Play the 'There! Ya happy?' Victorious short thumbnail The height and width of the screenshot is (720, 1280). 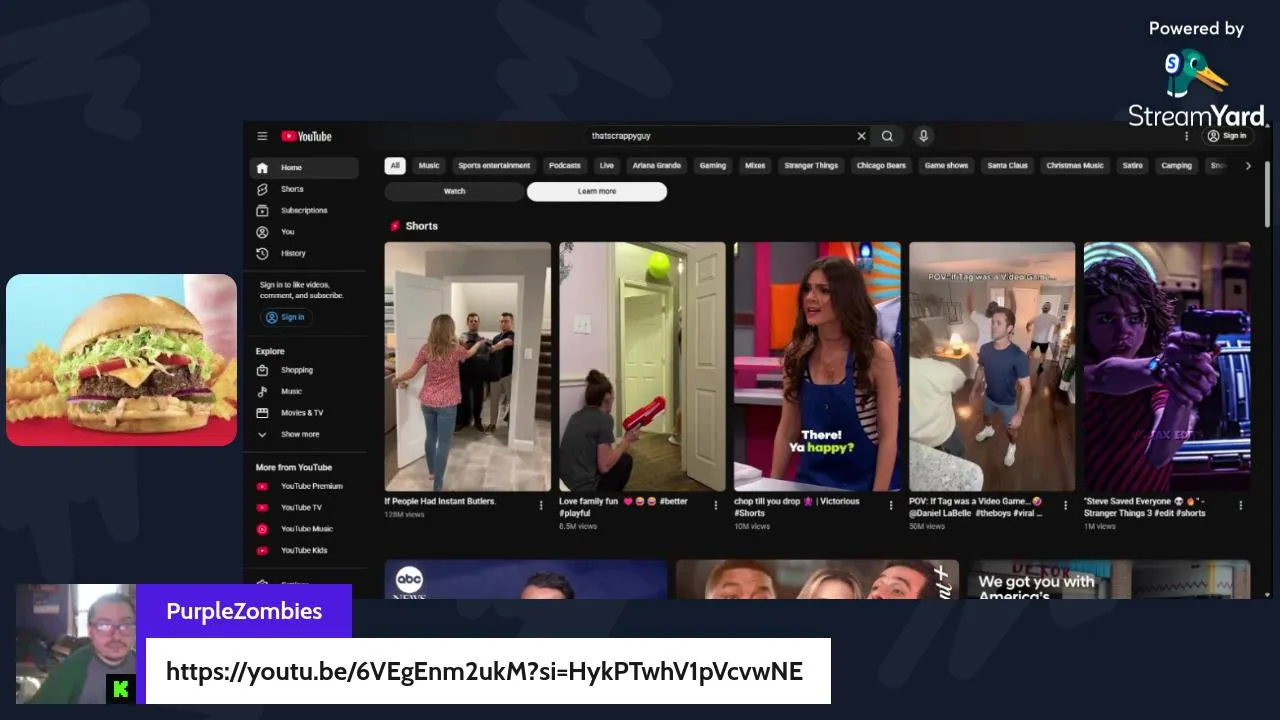click(x=817, y=367)
